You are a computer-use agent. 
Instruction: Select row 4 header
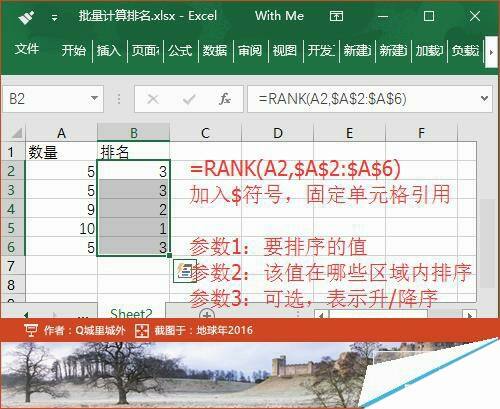pos(12,209)
